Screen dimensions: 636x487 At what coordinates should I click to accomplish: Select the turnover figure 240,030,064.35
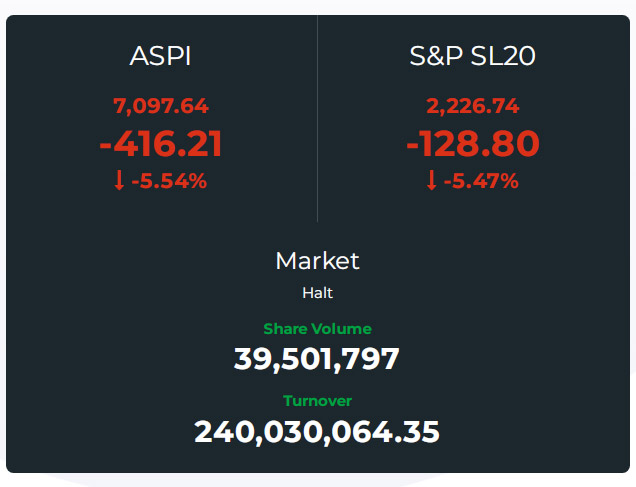(317, 432)
